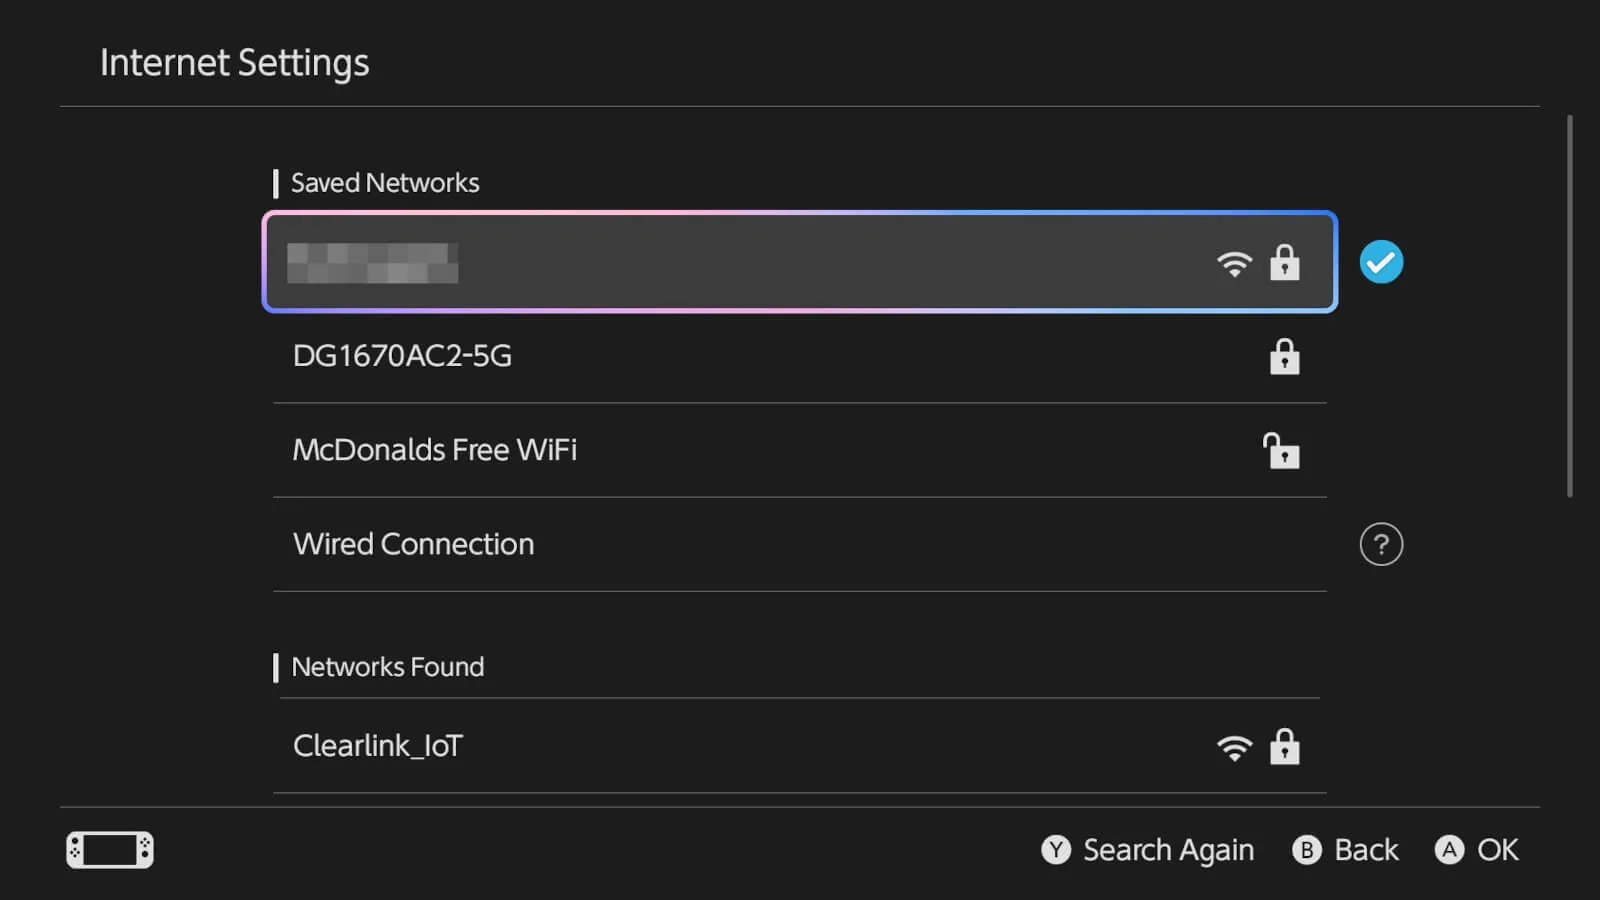This screenshot has height=900, width=1600.
Task: Click the question mark icon beside Wired Connection
Action: tap(1381, 545)
